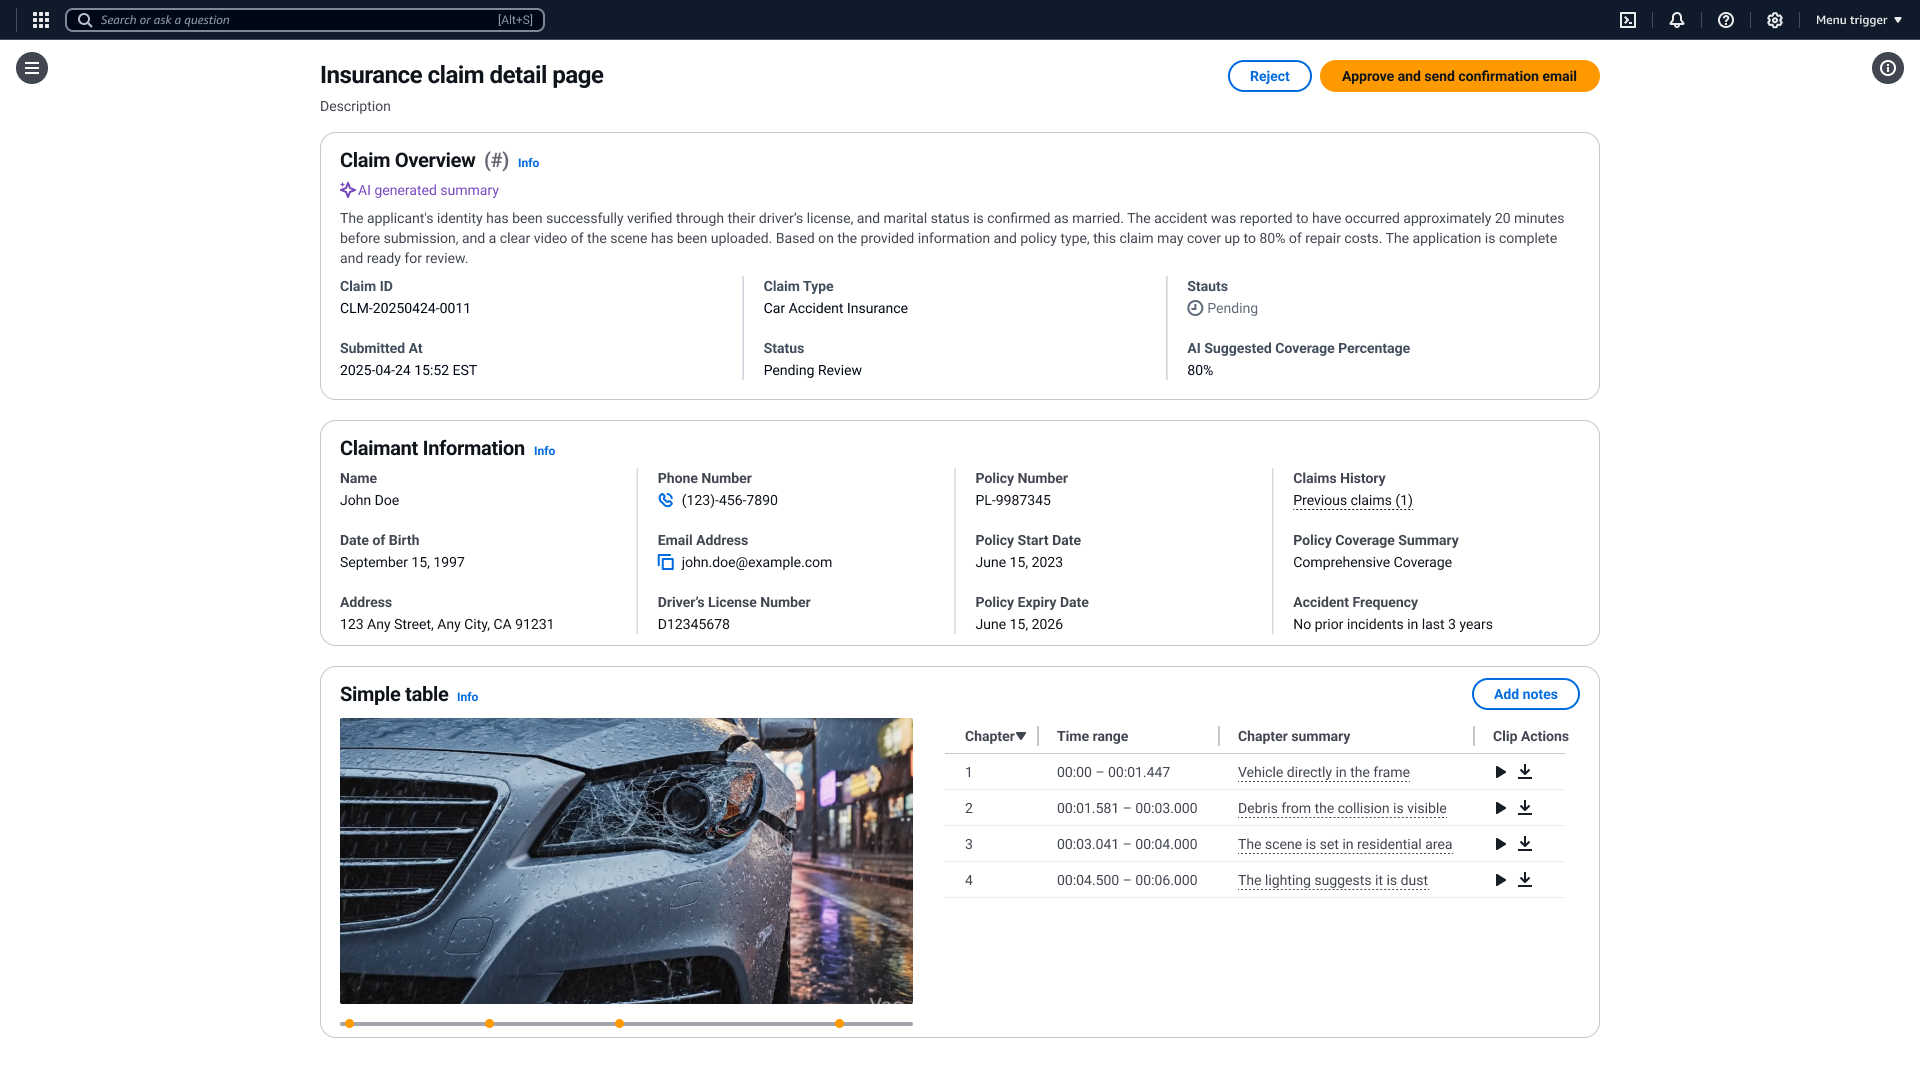Approve and send confirmation email
Screen dimensions: 1920x1080
(1459, 76)
